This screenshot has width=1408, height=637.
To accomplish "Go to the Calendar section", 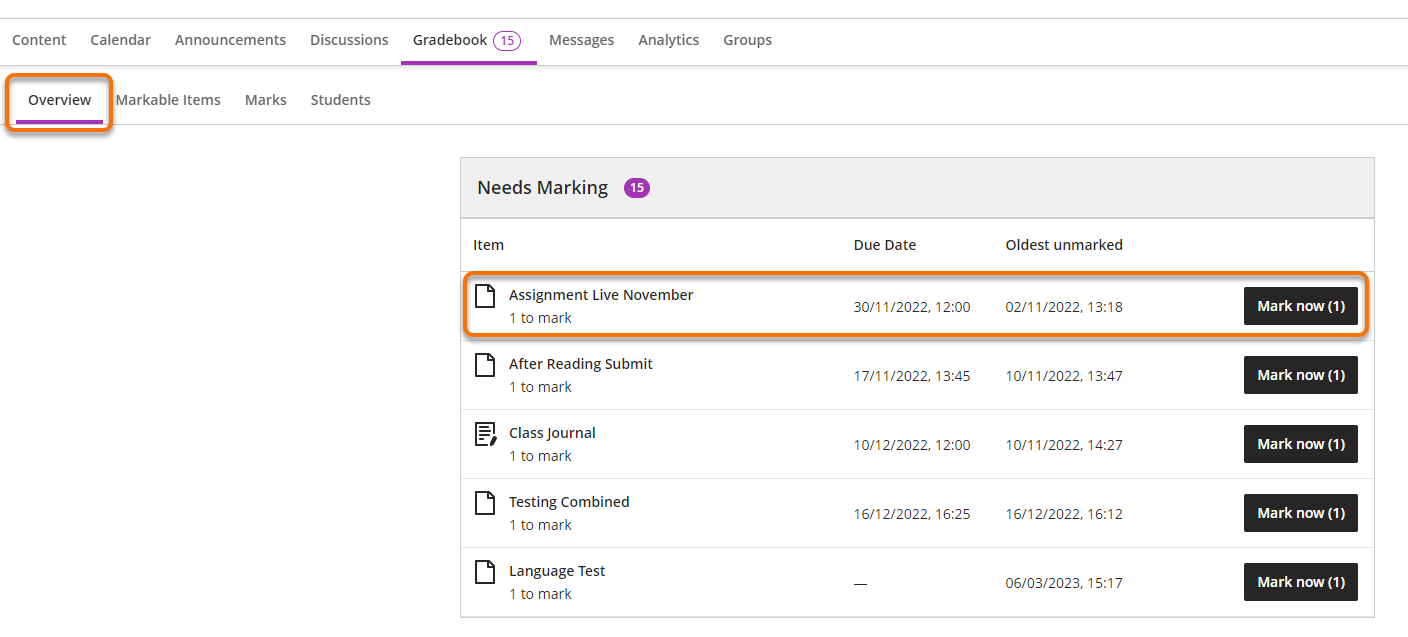I will pyautogui.click(x=120, y=40).
